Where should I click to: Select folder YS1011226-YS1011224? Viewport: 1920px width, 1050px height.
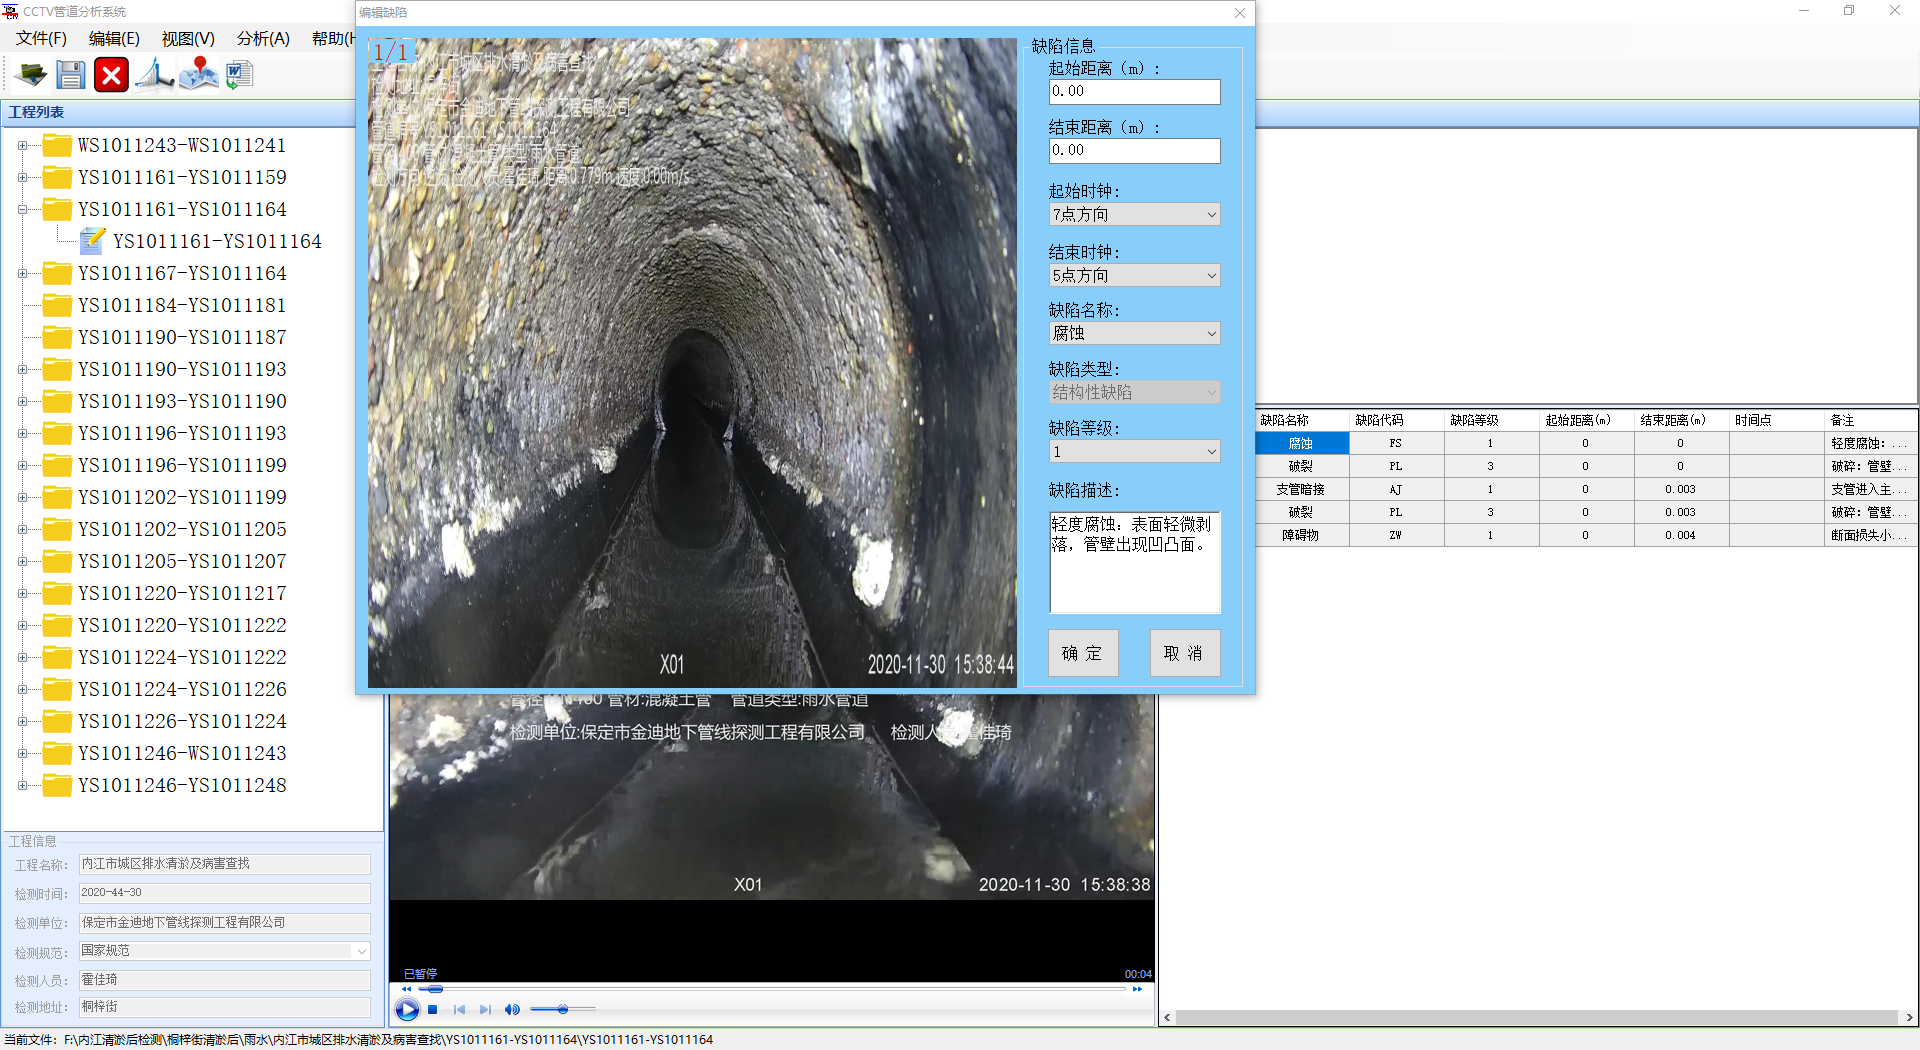(x=182, y=721)
